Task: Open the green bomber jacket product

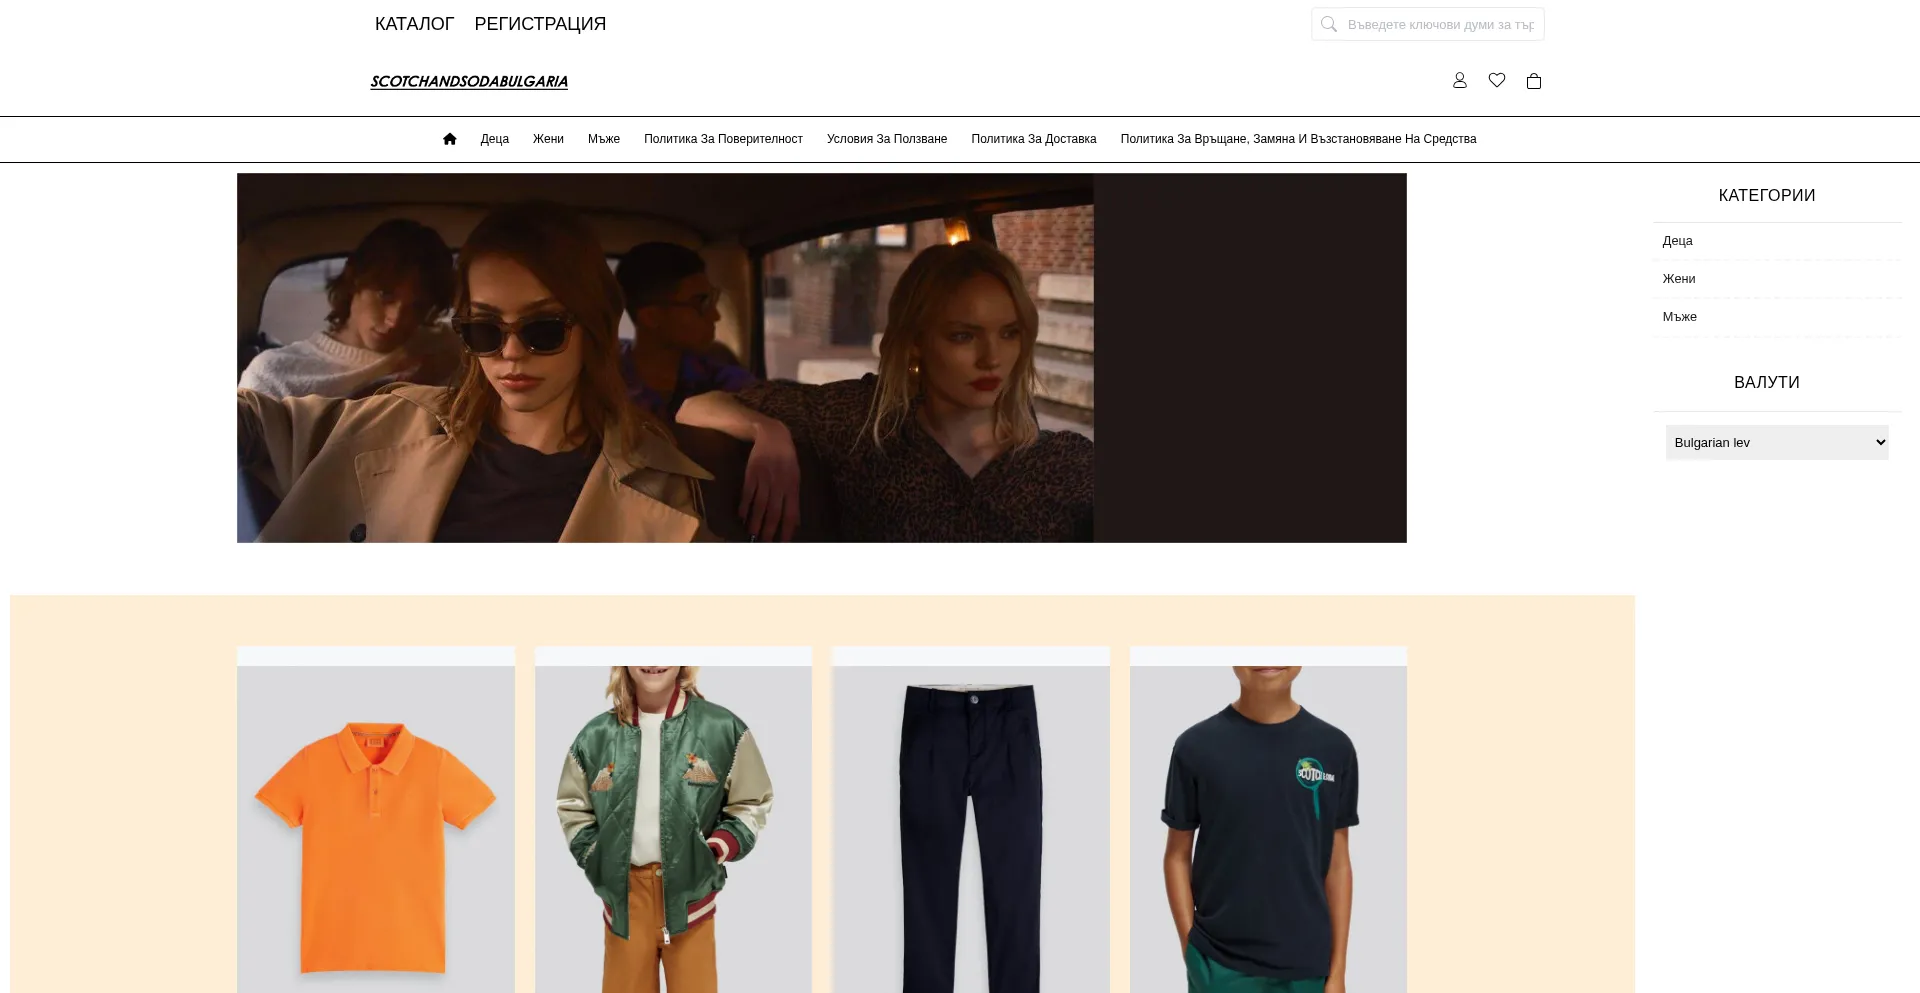Action: point(673,830)
